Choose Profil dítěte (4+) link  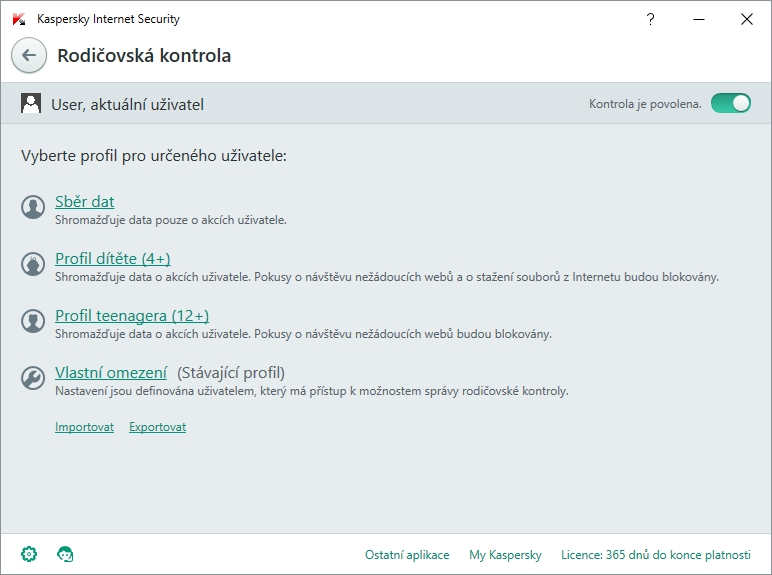pos(113,258)
